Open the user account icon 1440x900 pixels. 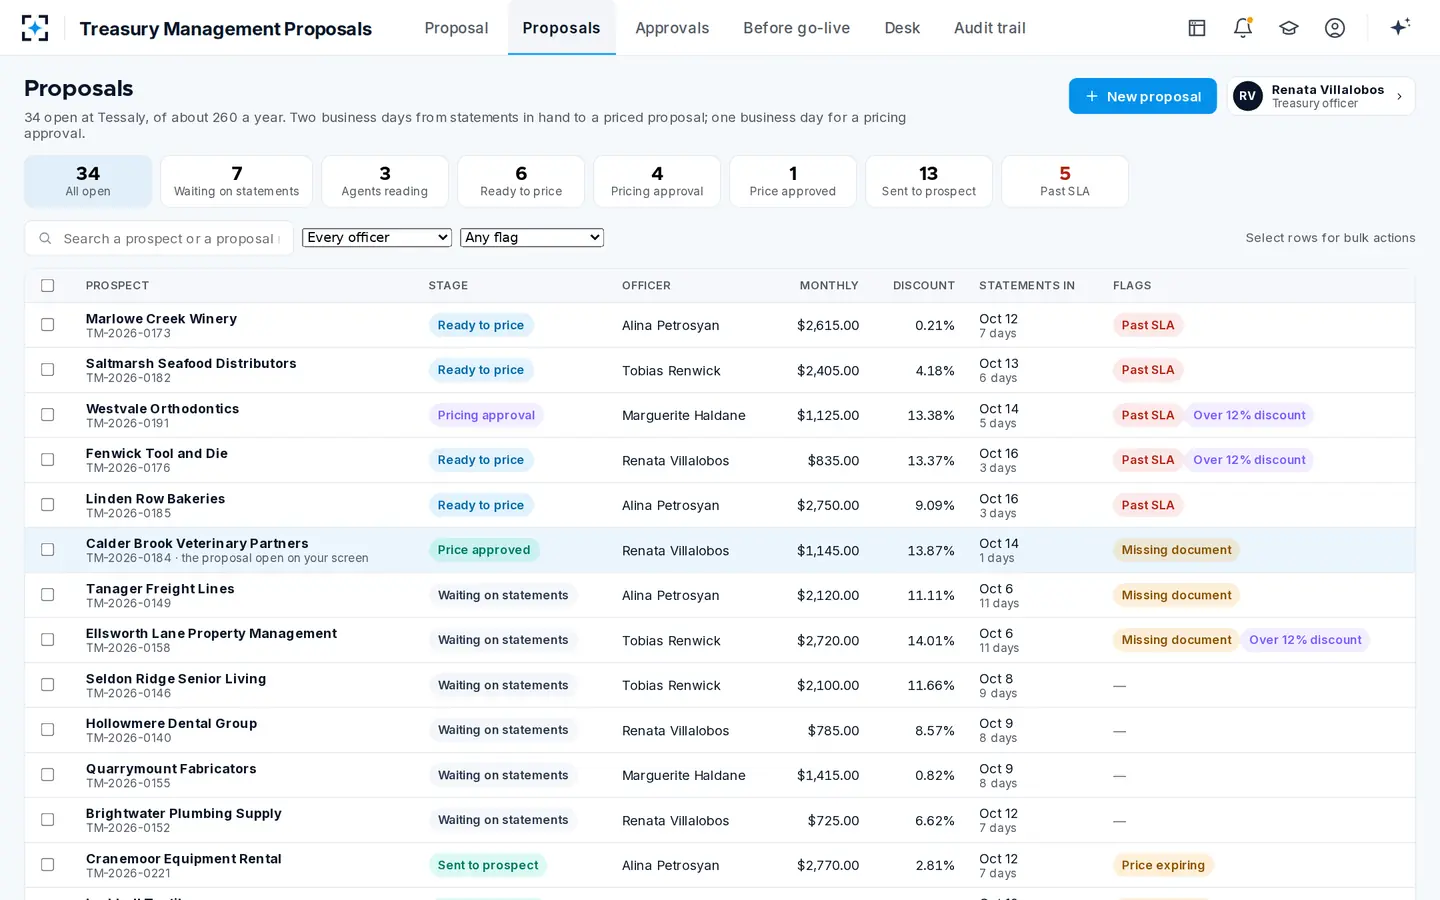(1335, 28)
